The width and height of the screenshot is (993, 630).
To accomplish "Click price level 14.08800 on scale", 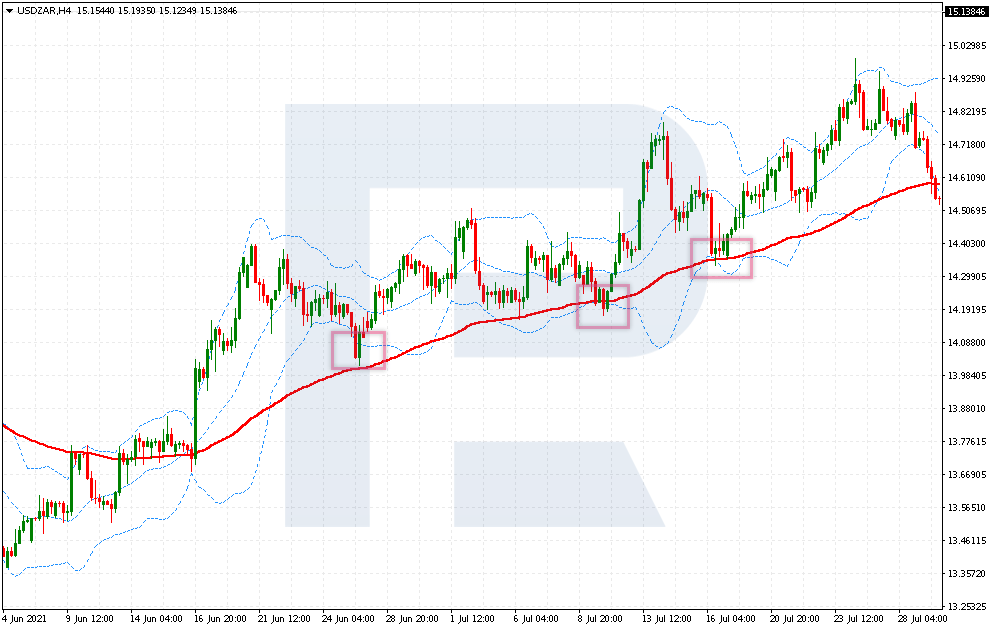I will 966,343.
